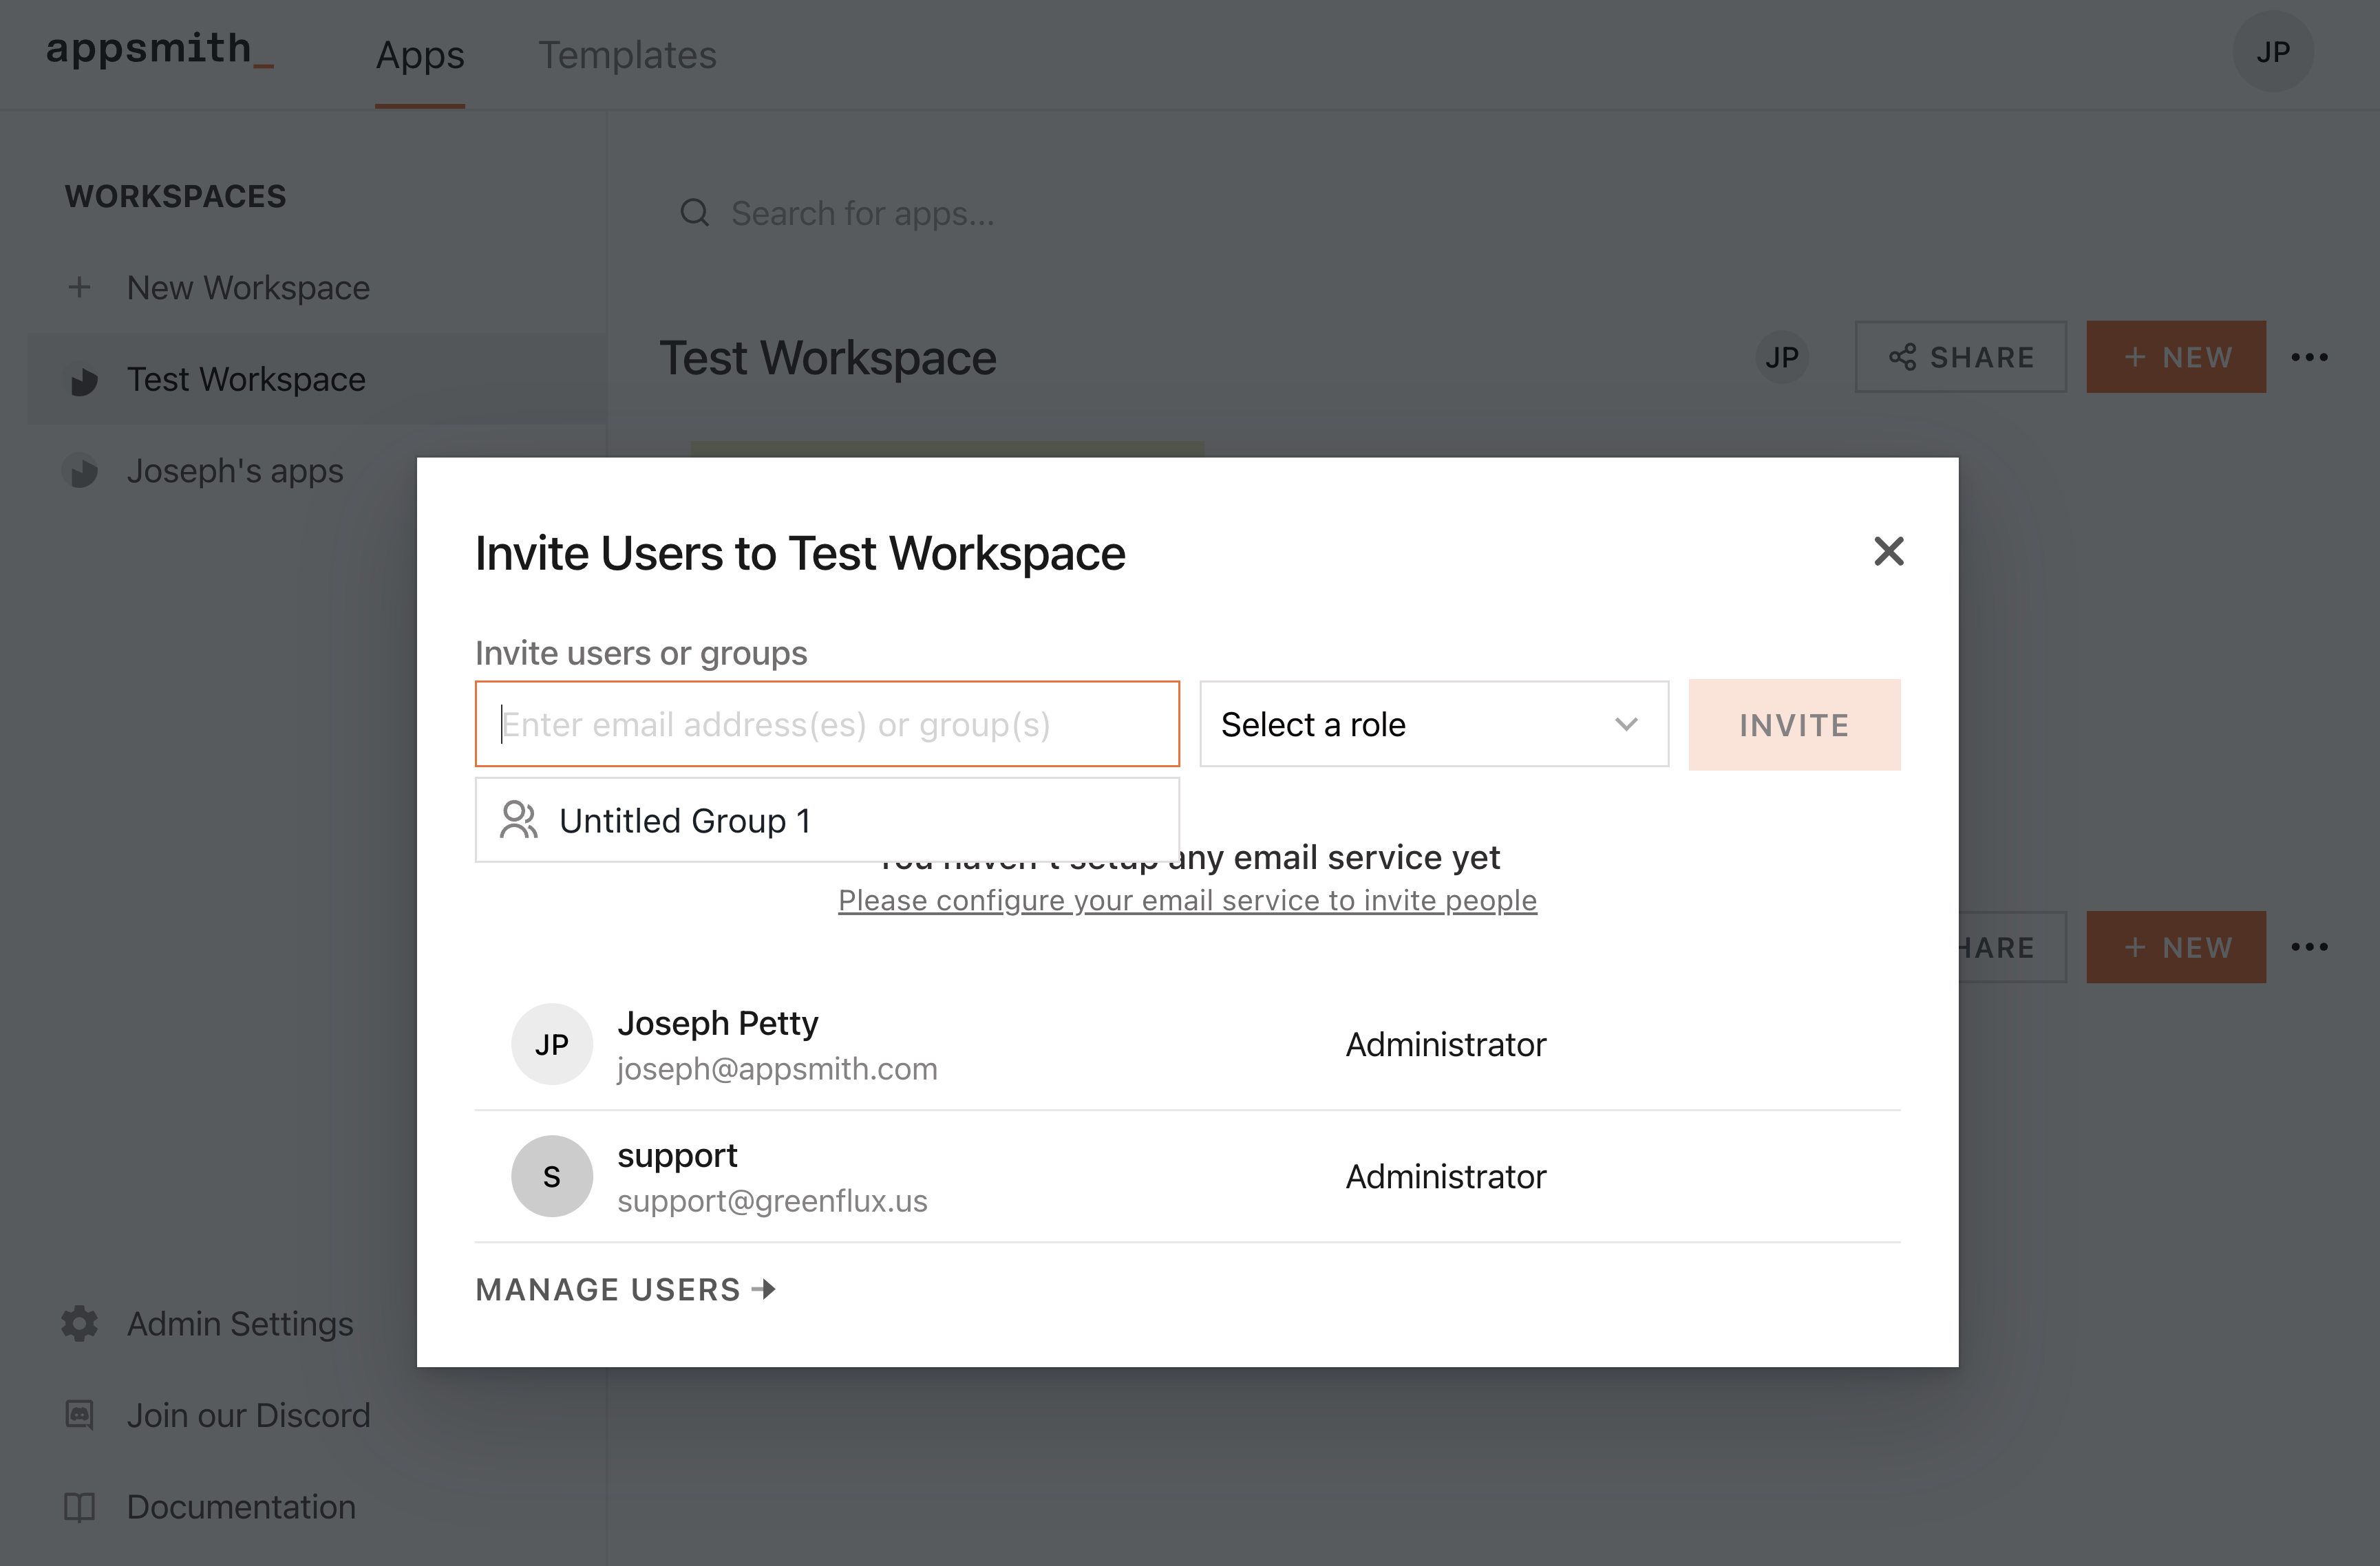Image resolution: width=2380 pixels, height=1566 pixels.
Task: Follow the email service configuration link
Action: click(1187, 900)
